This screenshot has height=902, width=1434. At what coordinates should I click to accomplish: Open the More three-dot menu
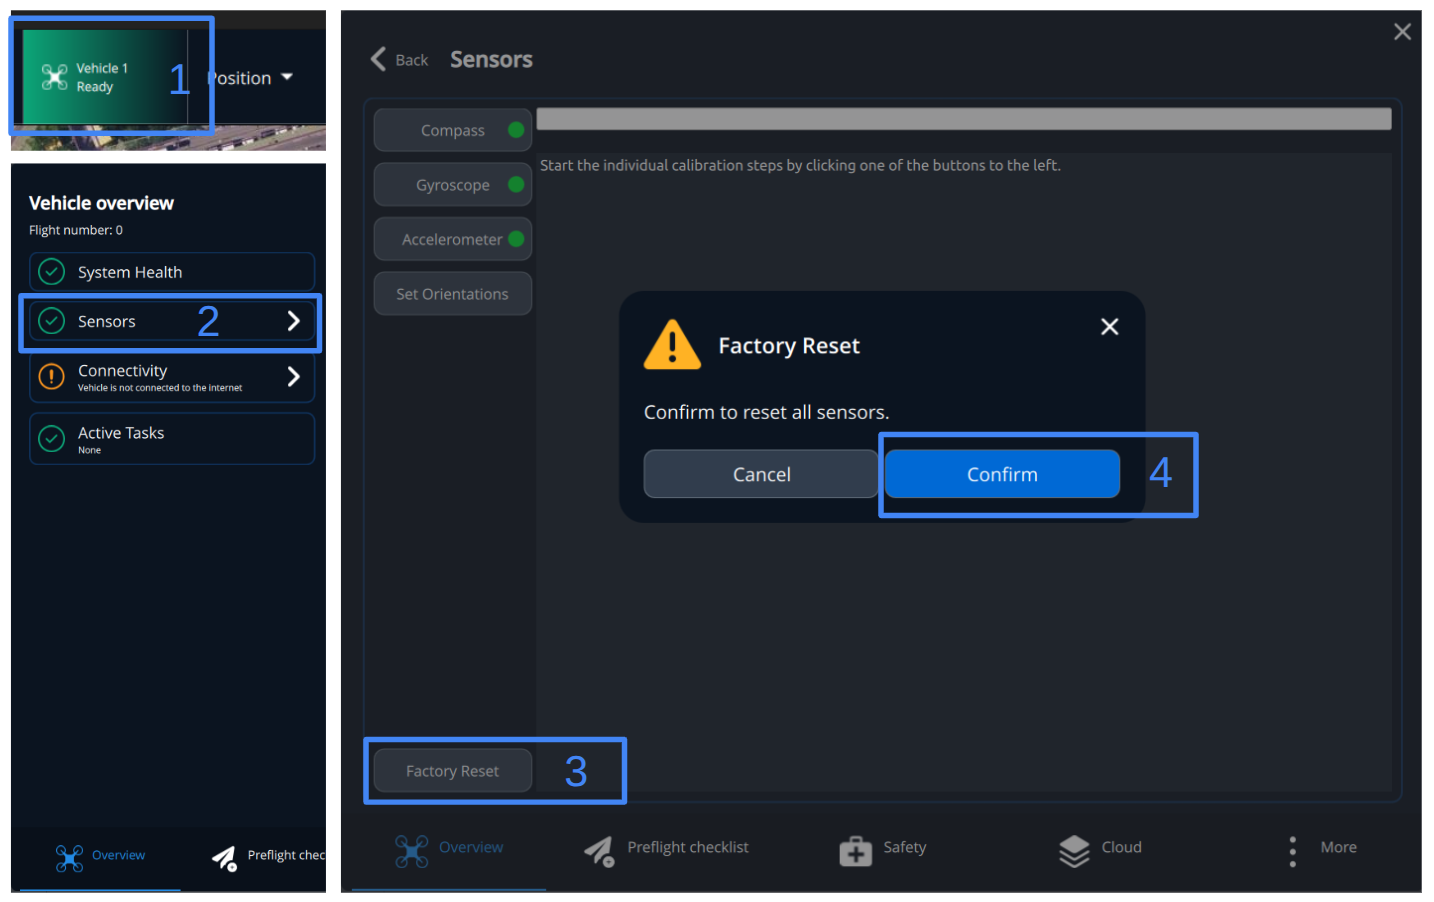pyautogui.click(x=1292, y=851)
